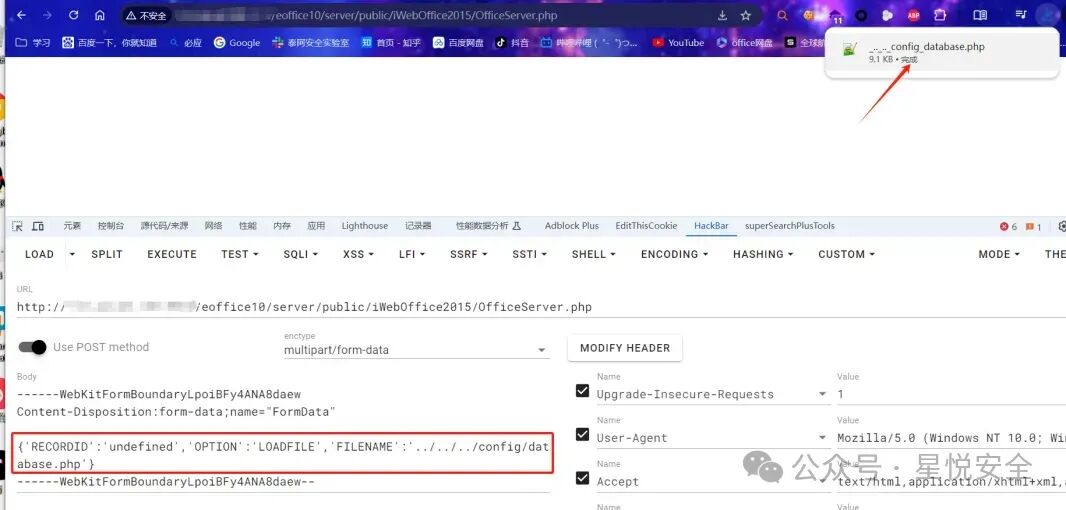Click HackBar SPLIT button
The width and height of the screenshot is (1066, 510).
click(107, 254)
